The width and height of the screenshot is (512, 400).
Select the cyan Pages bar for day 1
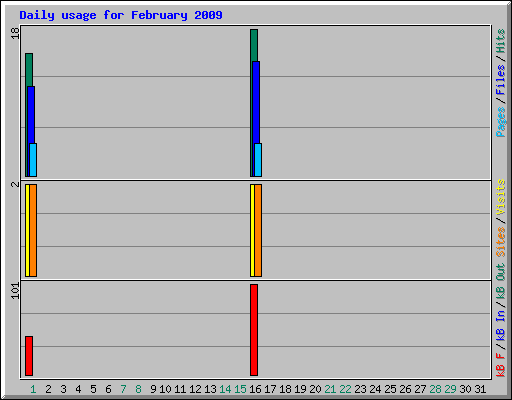click(33, 160)
